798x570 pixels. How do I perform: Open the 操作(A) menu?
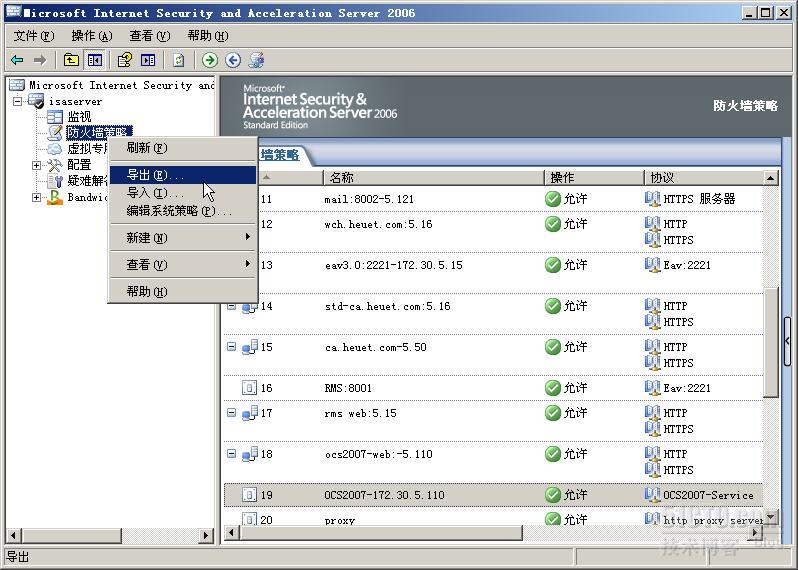pyautogui.click(x=92, y=36)
